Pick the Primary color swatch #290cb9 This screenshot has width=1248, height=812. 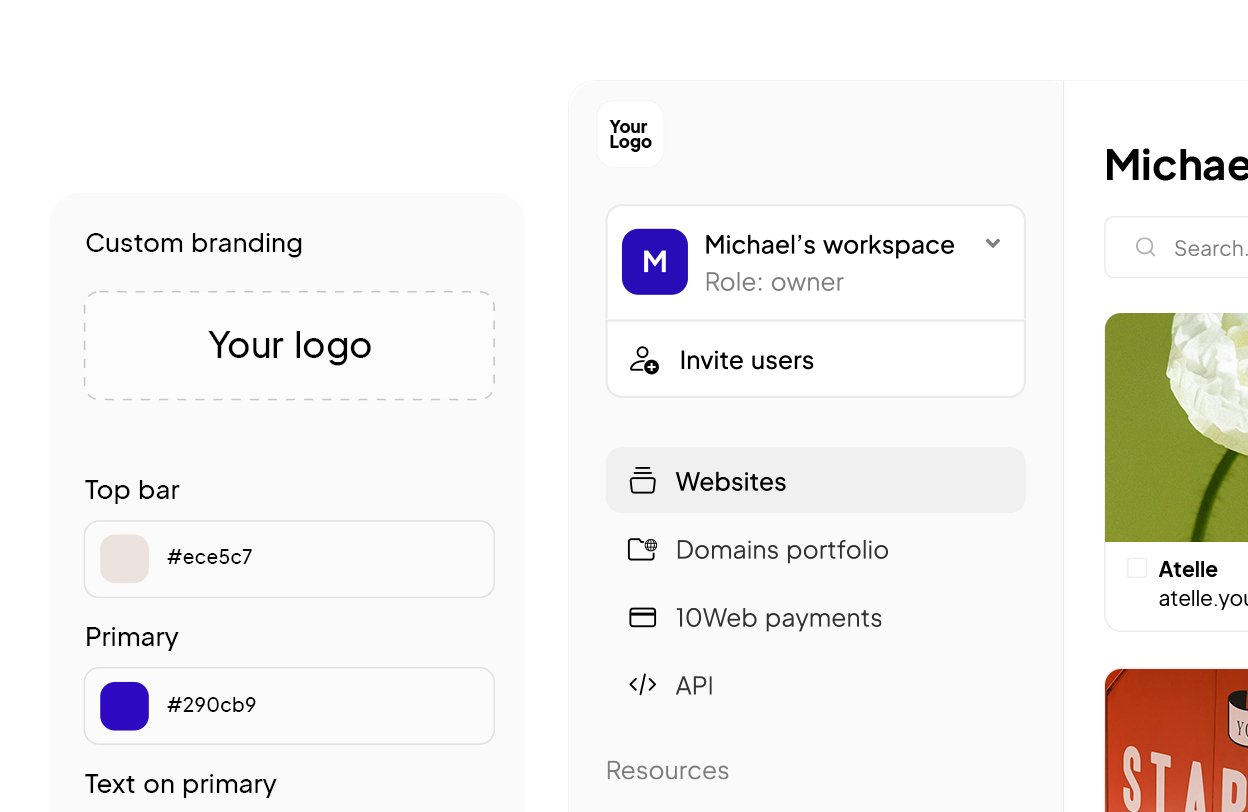tap(125, 705)
